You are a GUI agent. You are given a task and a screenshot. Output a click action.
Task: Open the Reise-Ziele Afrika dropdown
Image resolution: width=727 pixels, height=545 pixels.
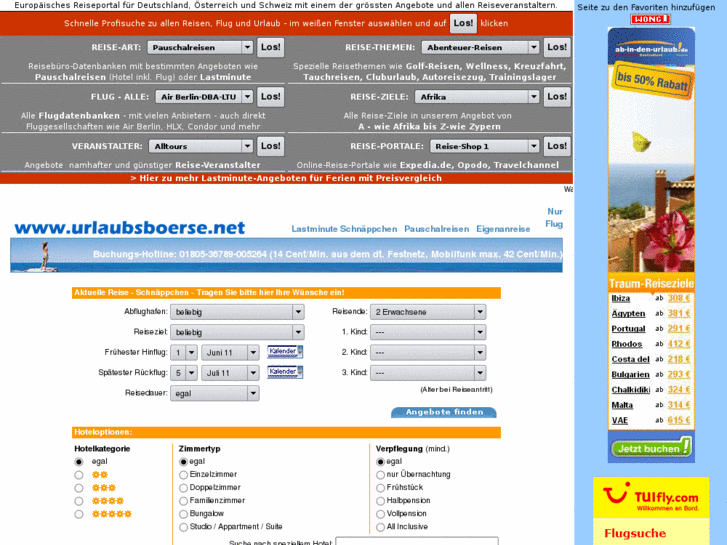[477, 97]
